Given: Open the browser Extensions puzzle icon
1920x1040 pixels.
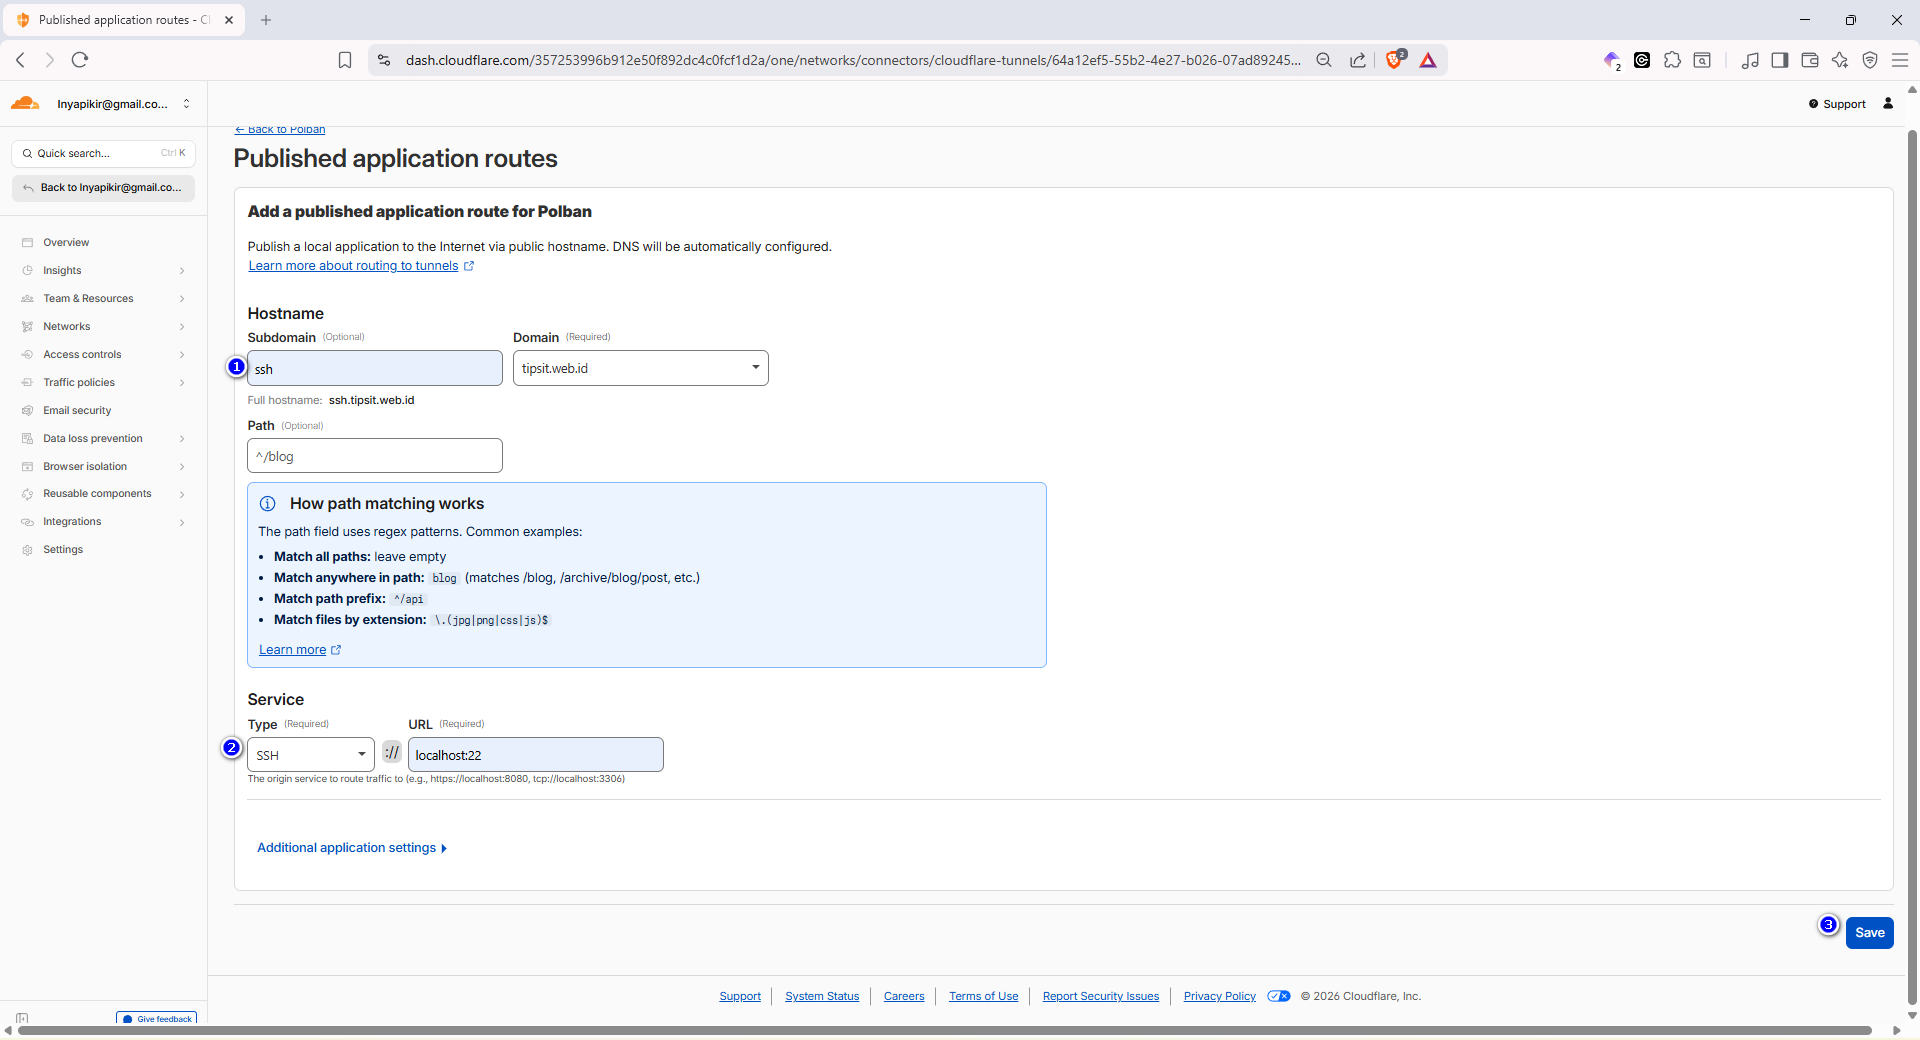Looking at the screenshot, I should 1672,60.
